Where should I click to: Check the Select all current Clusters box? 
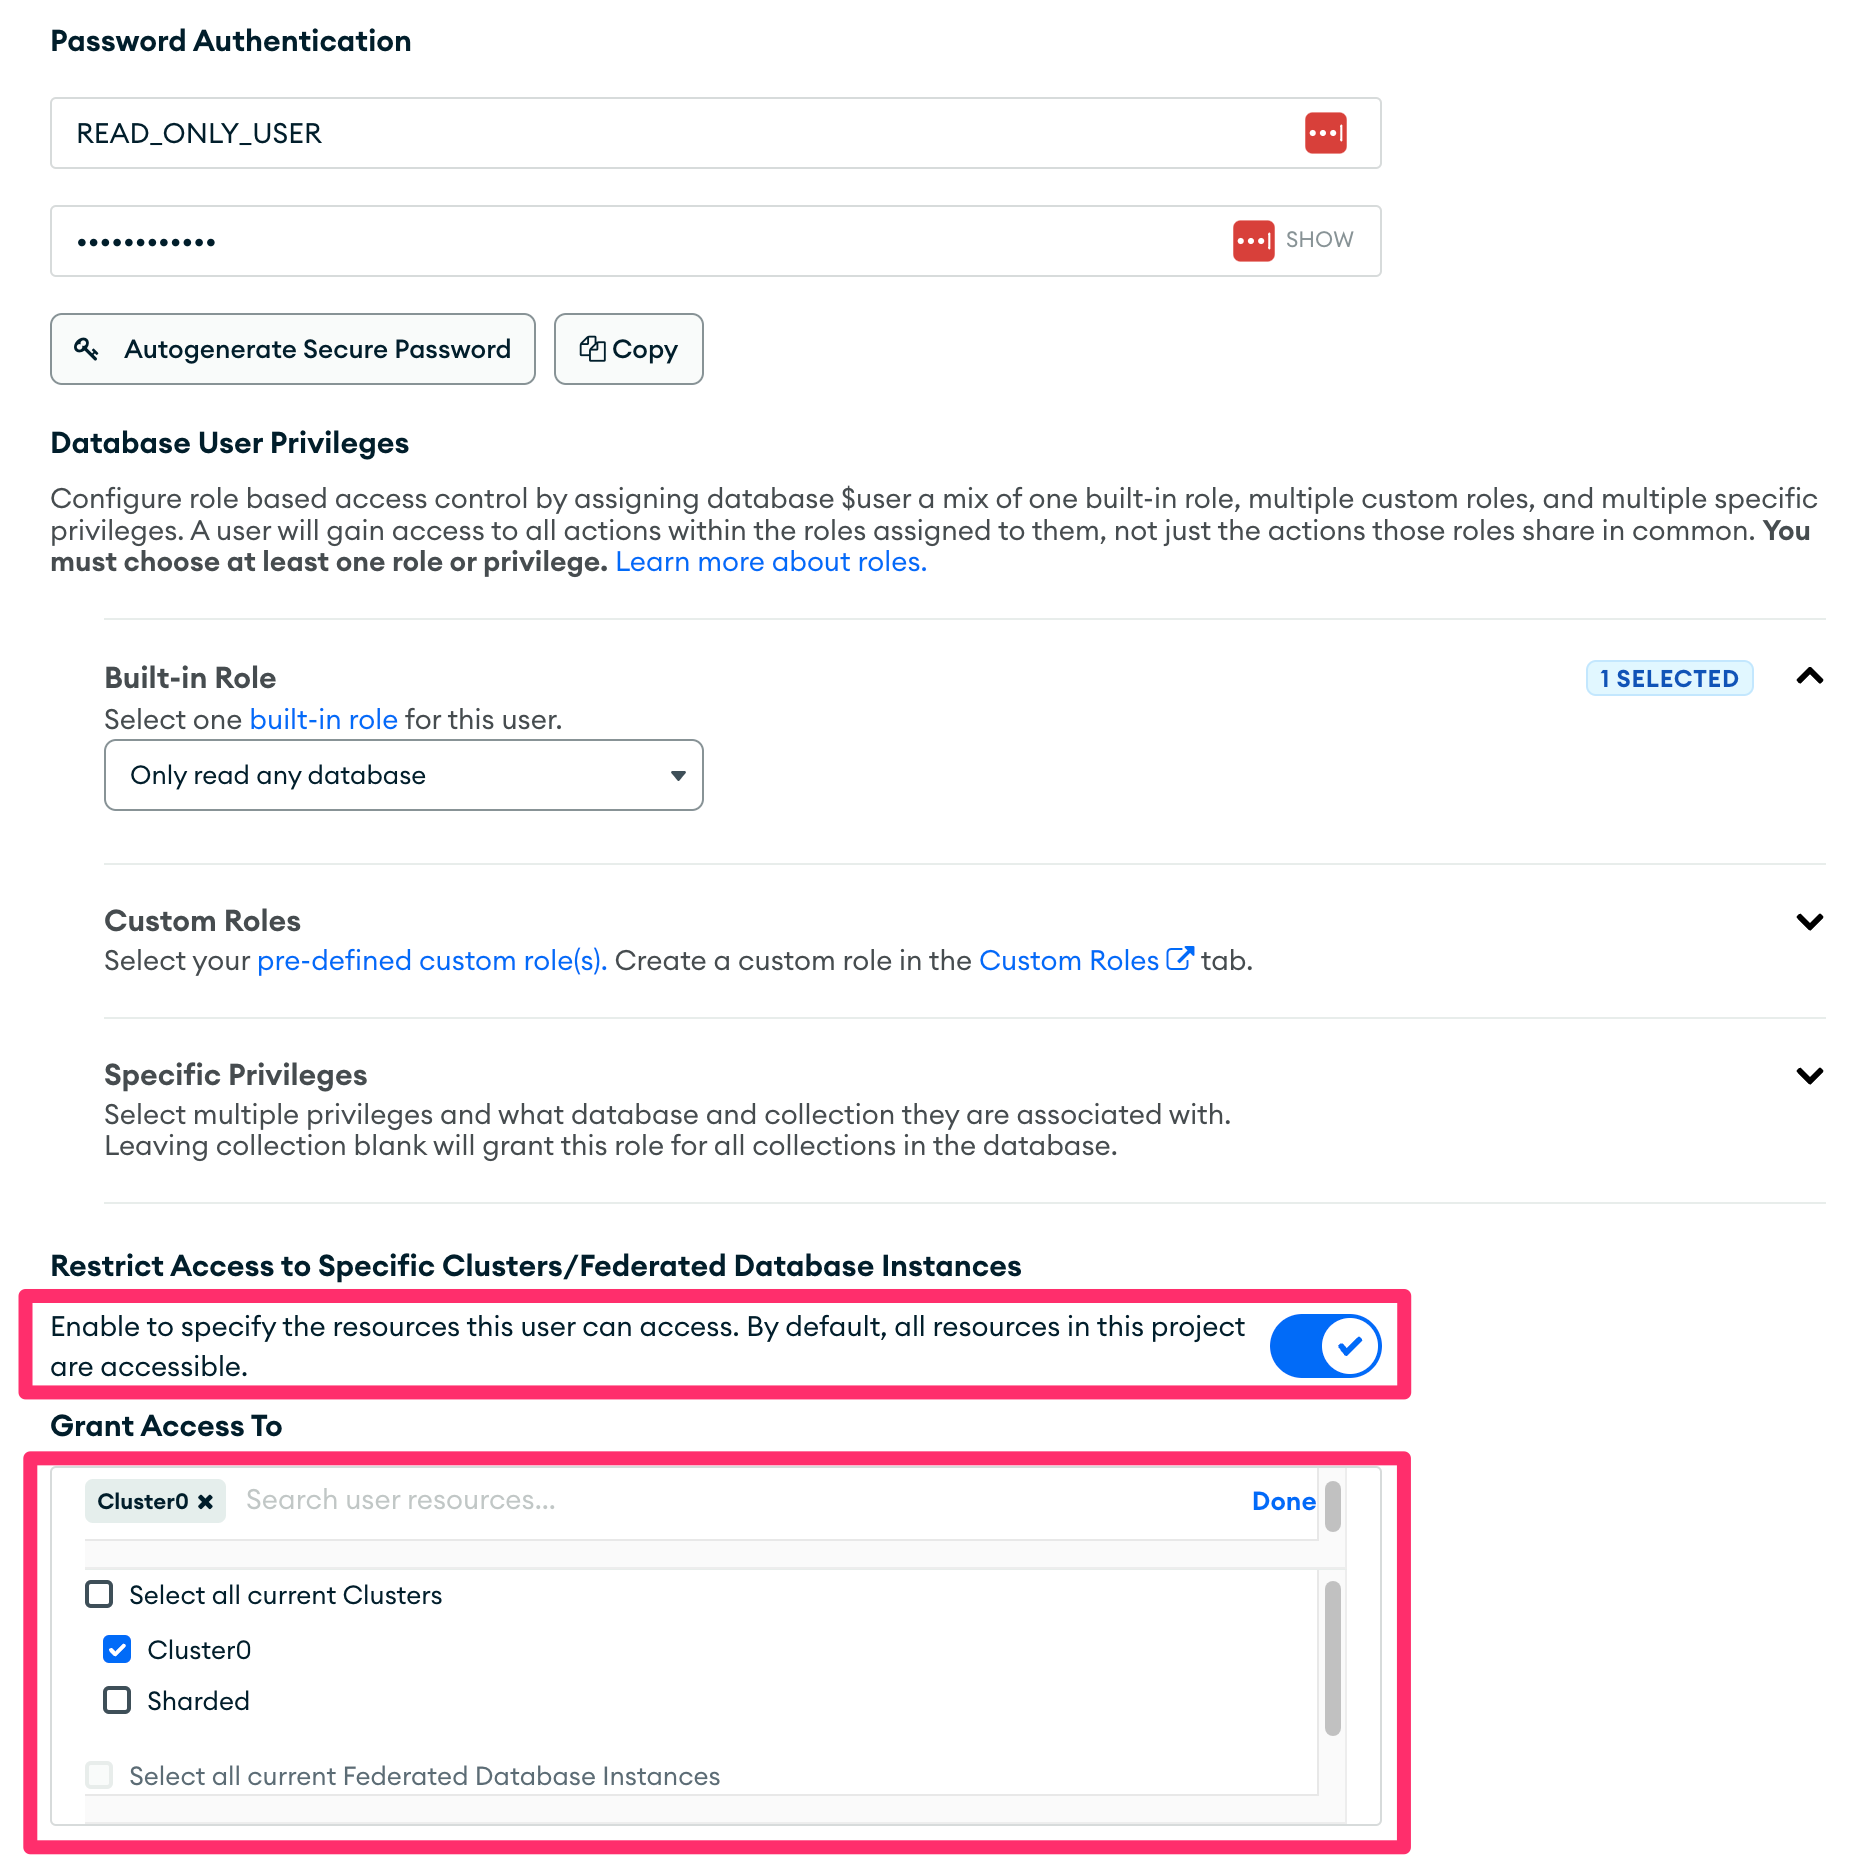99,1594
